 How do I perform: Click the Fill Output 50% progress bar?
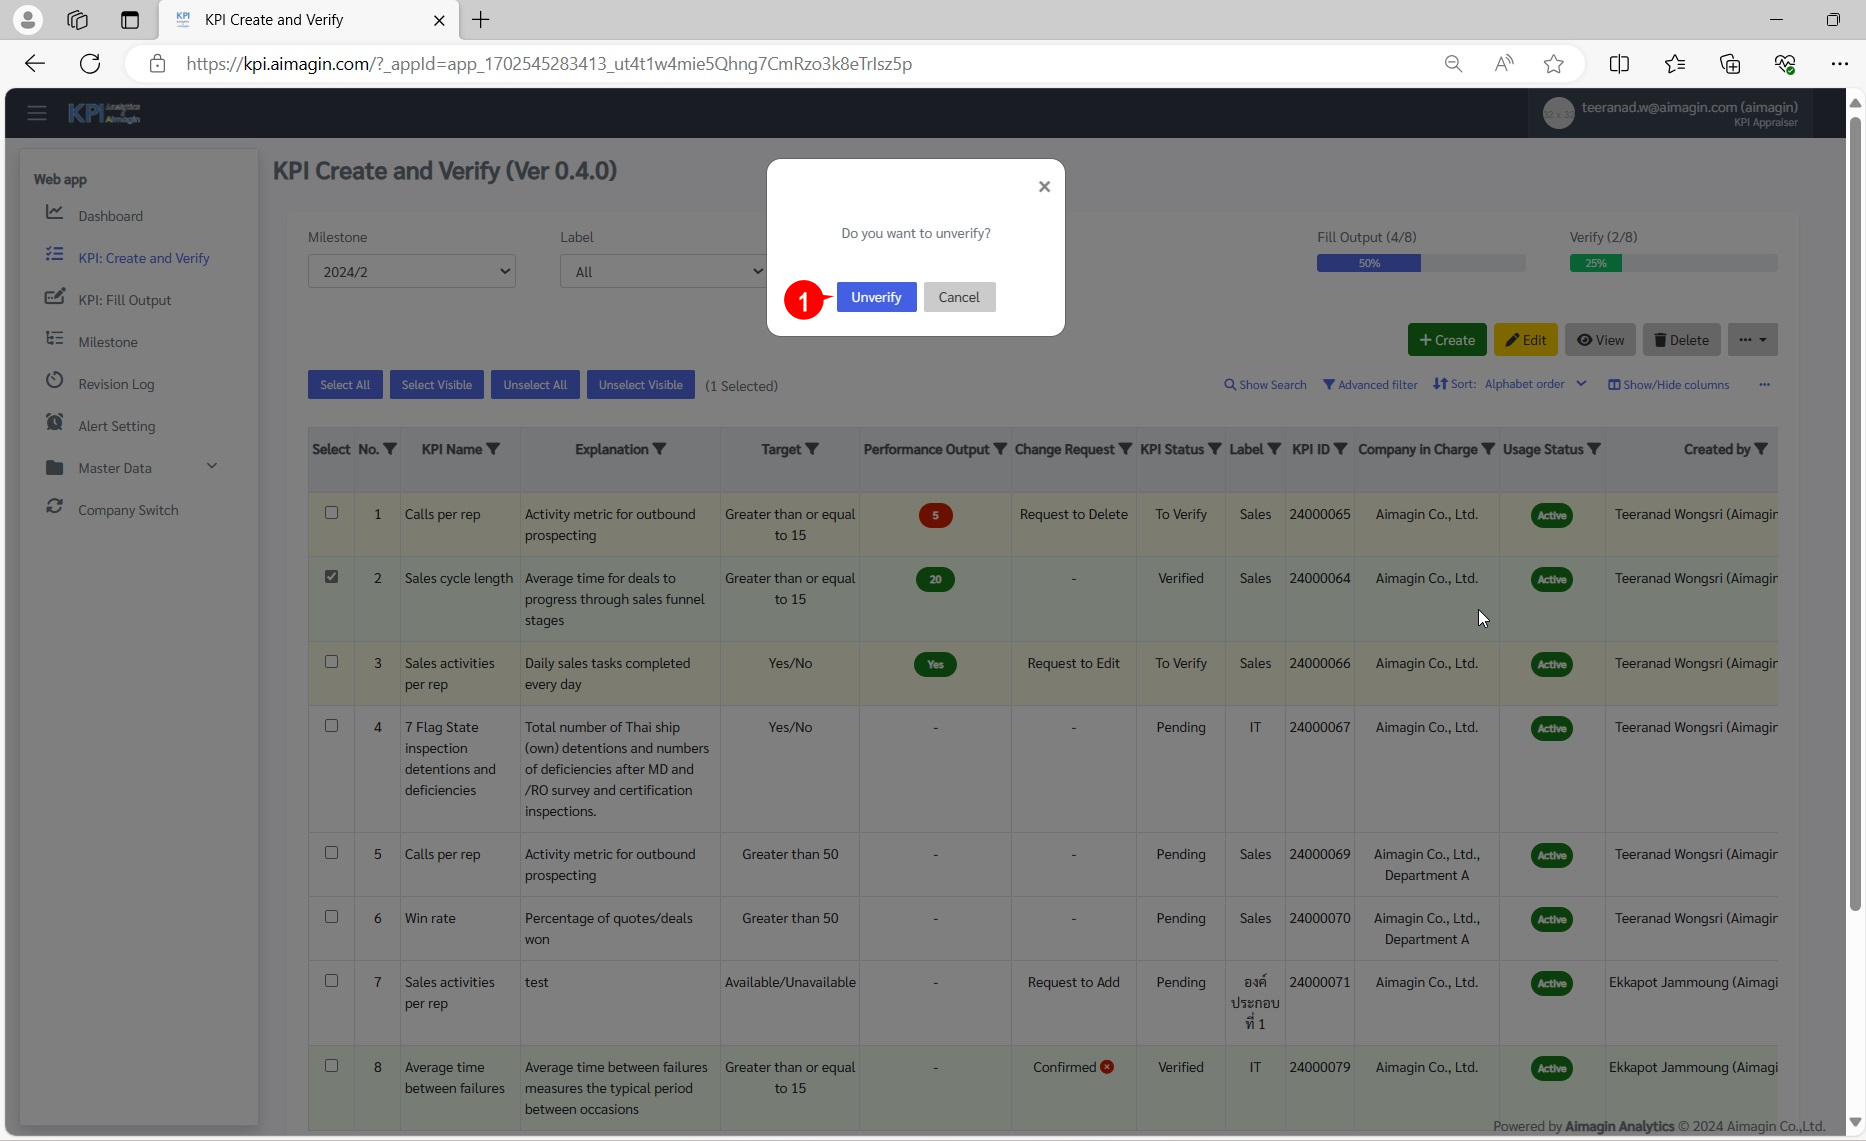coord(1368,263)
